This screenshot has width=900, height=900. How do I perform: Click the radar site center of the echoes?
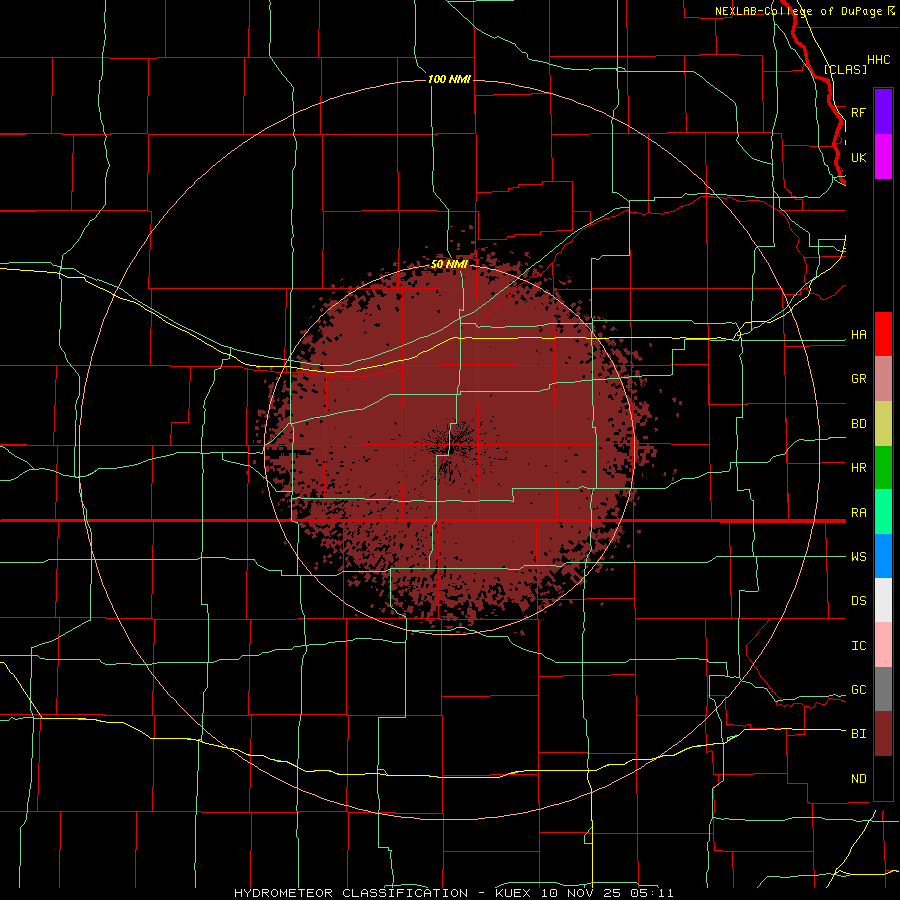point(449,448)
